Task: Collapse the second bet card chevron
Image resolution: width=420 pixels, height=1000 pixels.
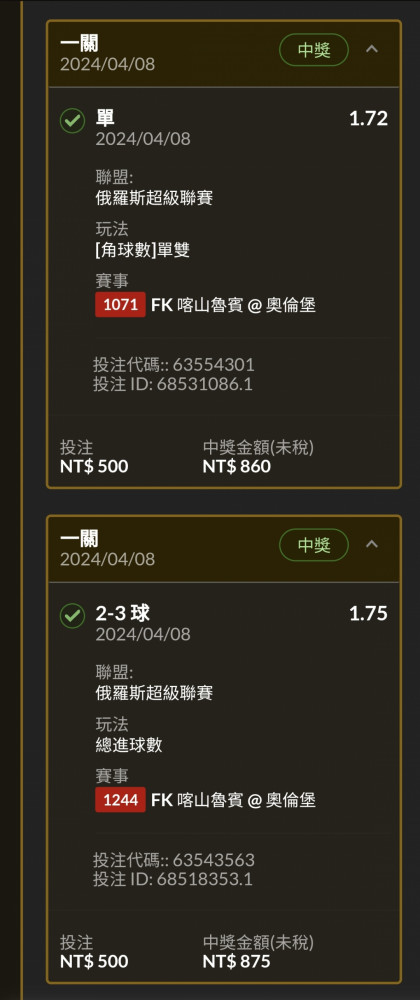Action: [372, 544]
